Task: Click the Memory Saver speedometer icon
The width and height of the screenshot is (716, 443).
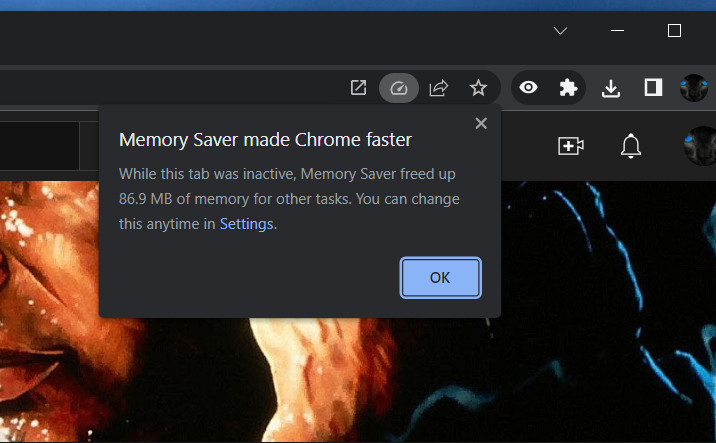Action: click(x=399, y=88)
